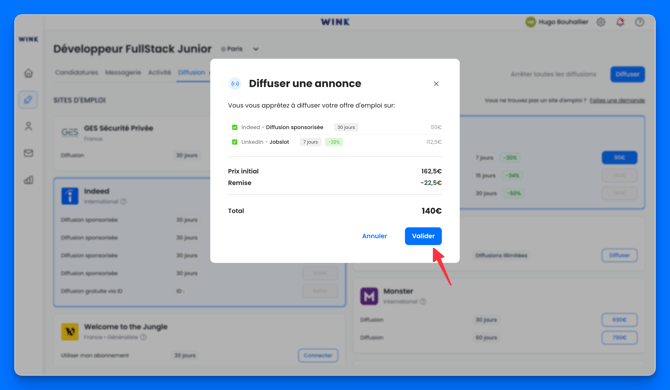Viewport: 670px width, 390px height.
Task: Switch to the Candidatures tab
Action: [76, 72]
